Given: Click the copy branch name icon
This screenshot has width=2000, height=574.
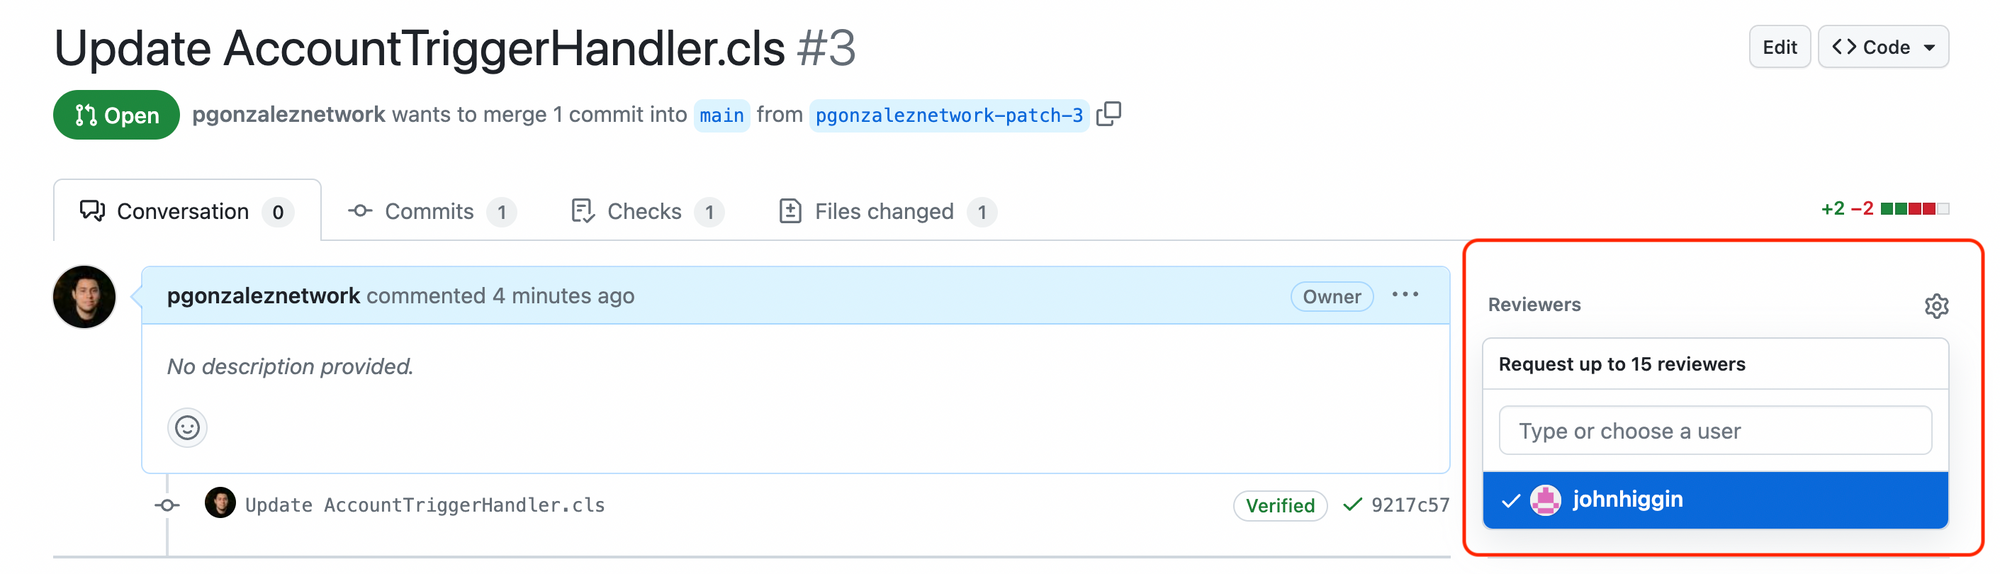Looking at the screenshot, I should point(1108,114).
